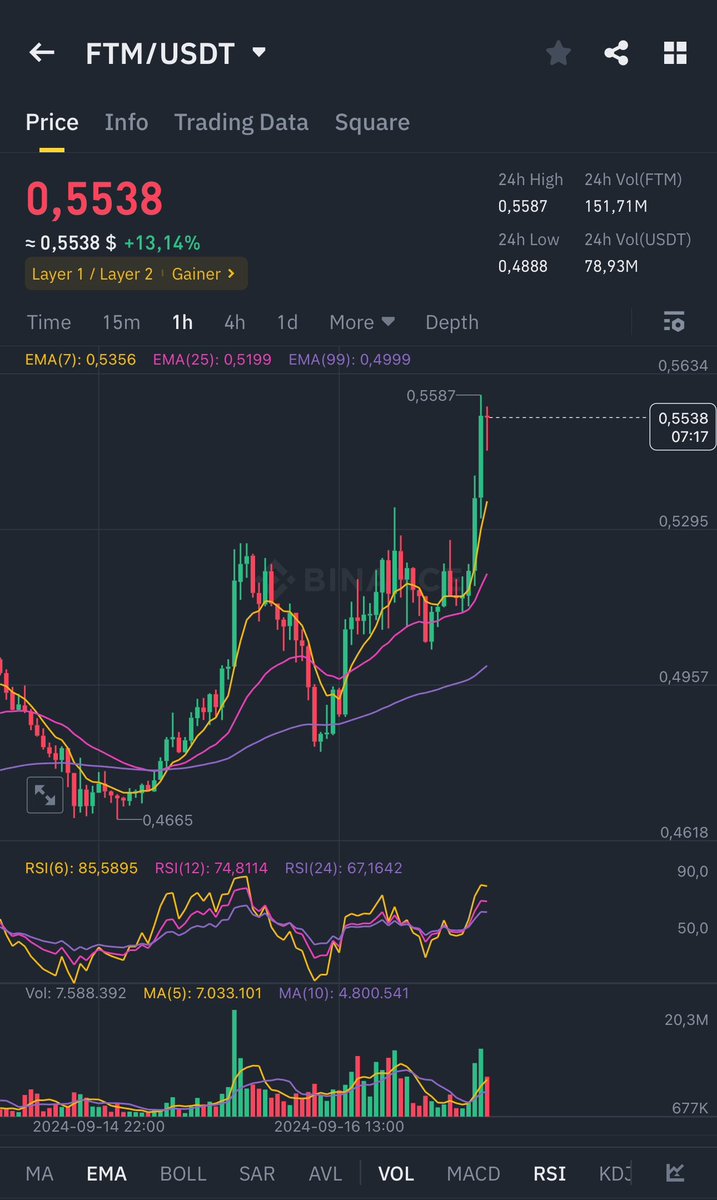The image size is (717, 1200).
Task: Toggle the MACD sub-indicator
Action: [x=473, y=1174]
